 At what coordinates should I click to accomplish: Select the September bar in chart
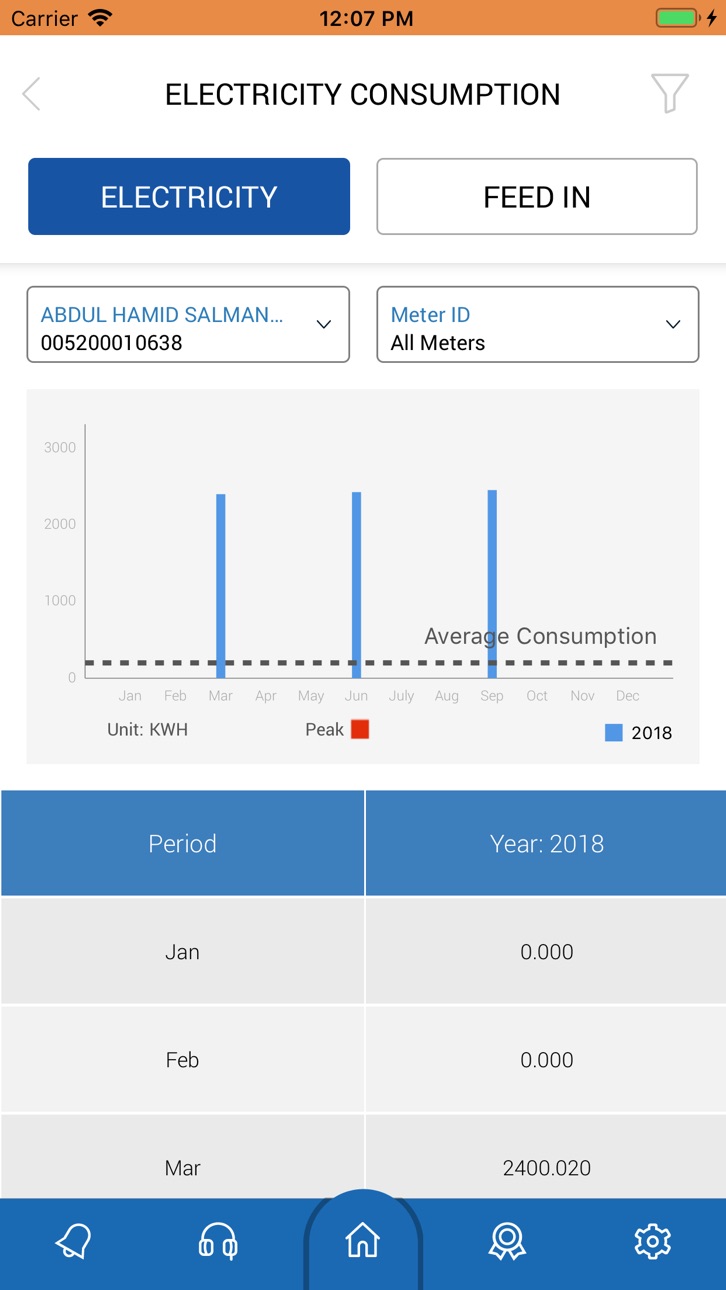pyautogui.click(x=492, y=584)
